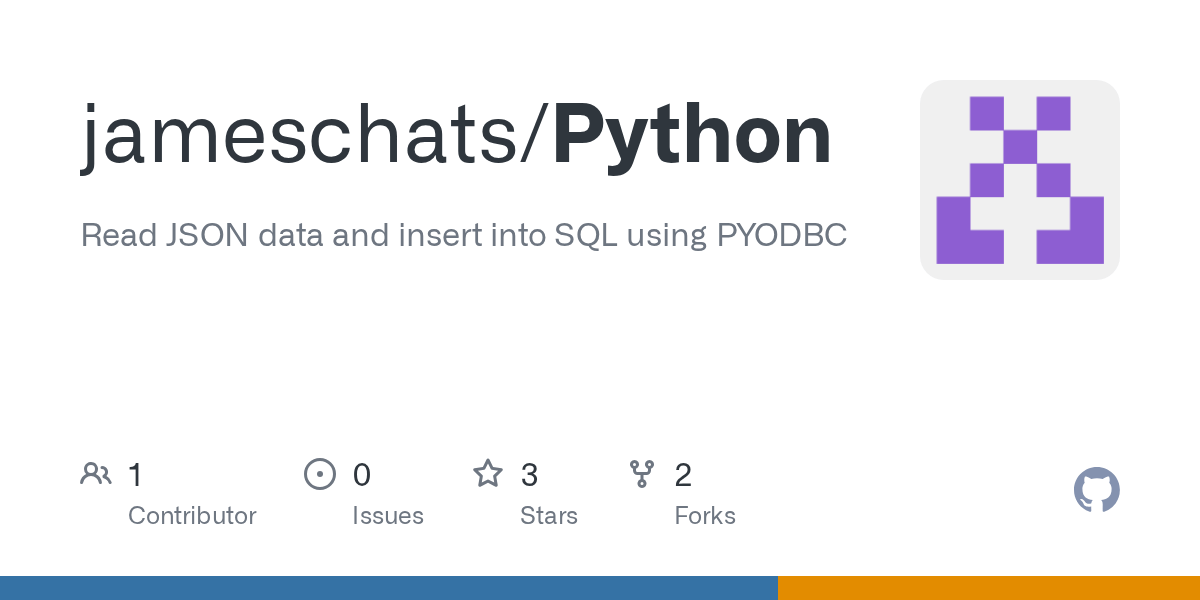Click the contributor count "1"
Viewport: 1200px width, 600px height.
tap(135, 475)
